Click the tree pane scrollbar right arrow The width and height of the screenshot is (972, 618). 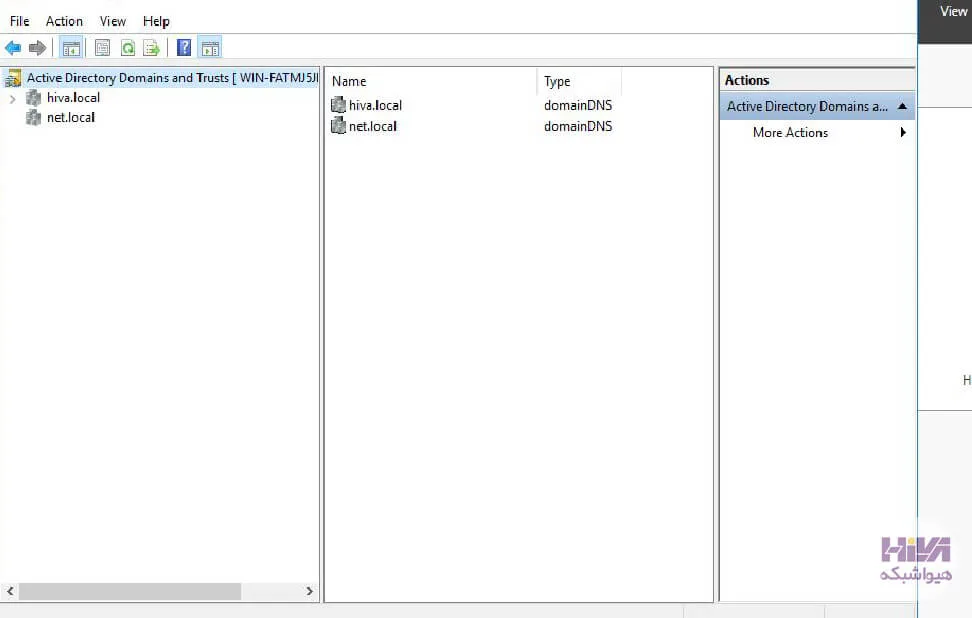pos(309,591)
